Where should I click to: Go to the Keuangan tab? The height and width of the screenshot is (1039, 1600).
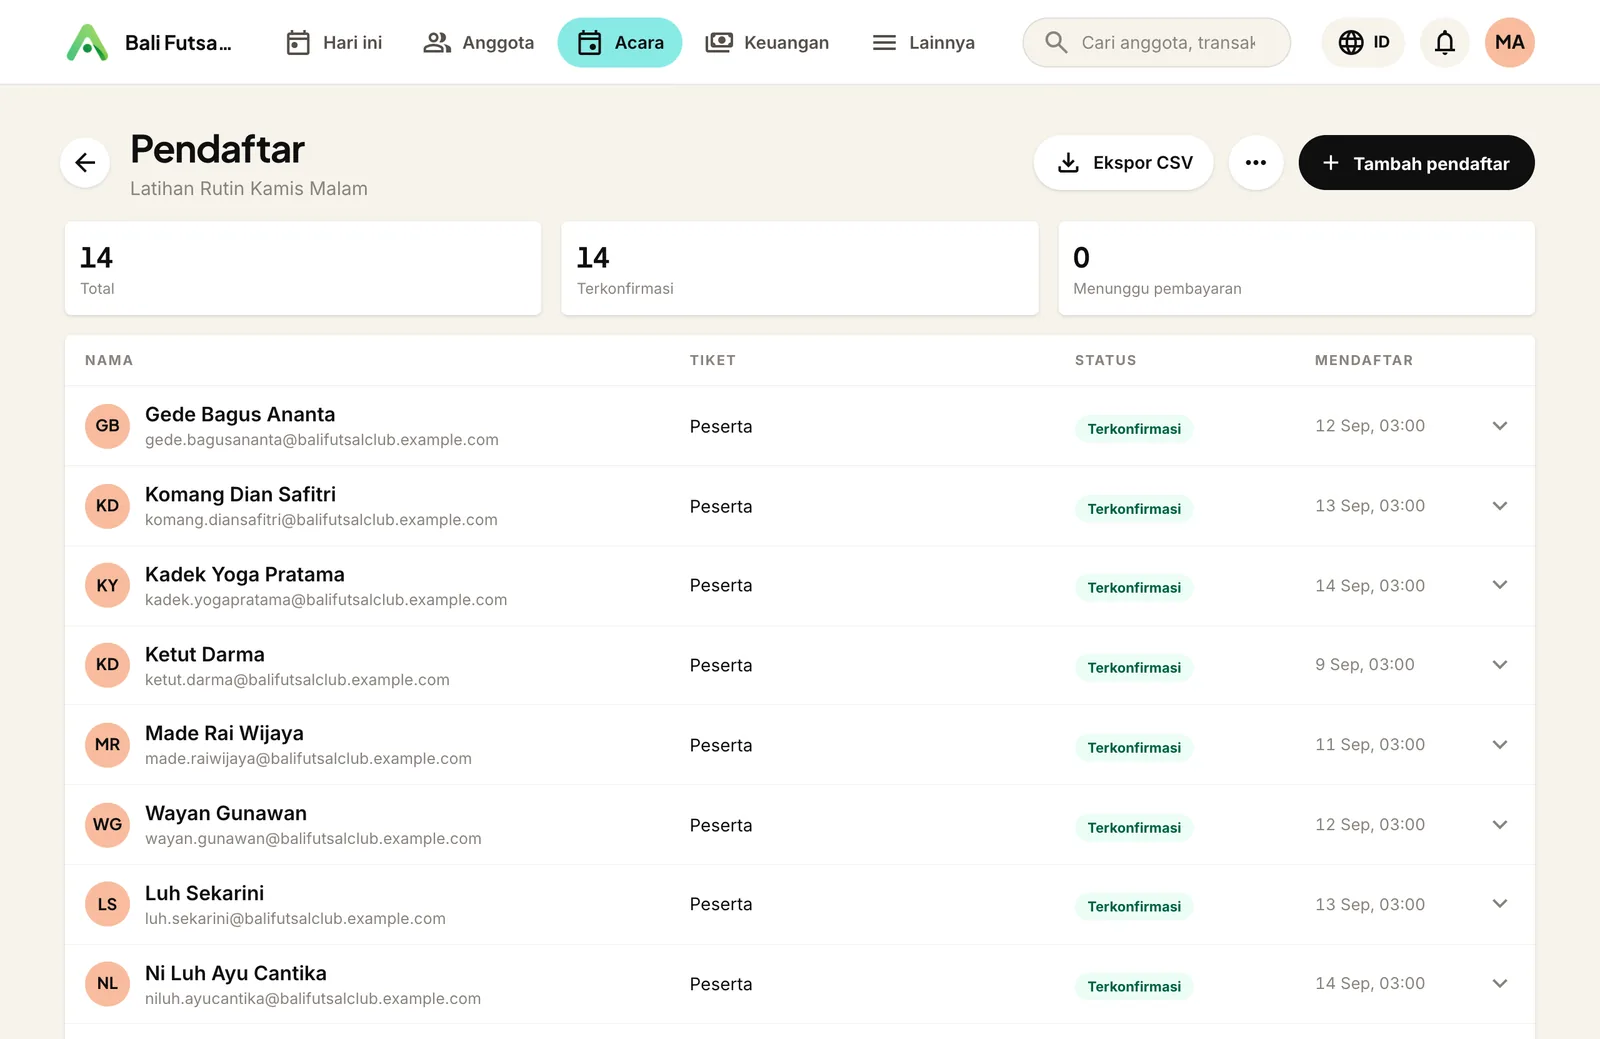[767, 42]
